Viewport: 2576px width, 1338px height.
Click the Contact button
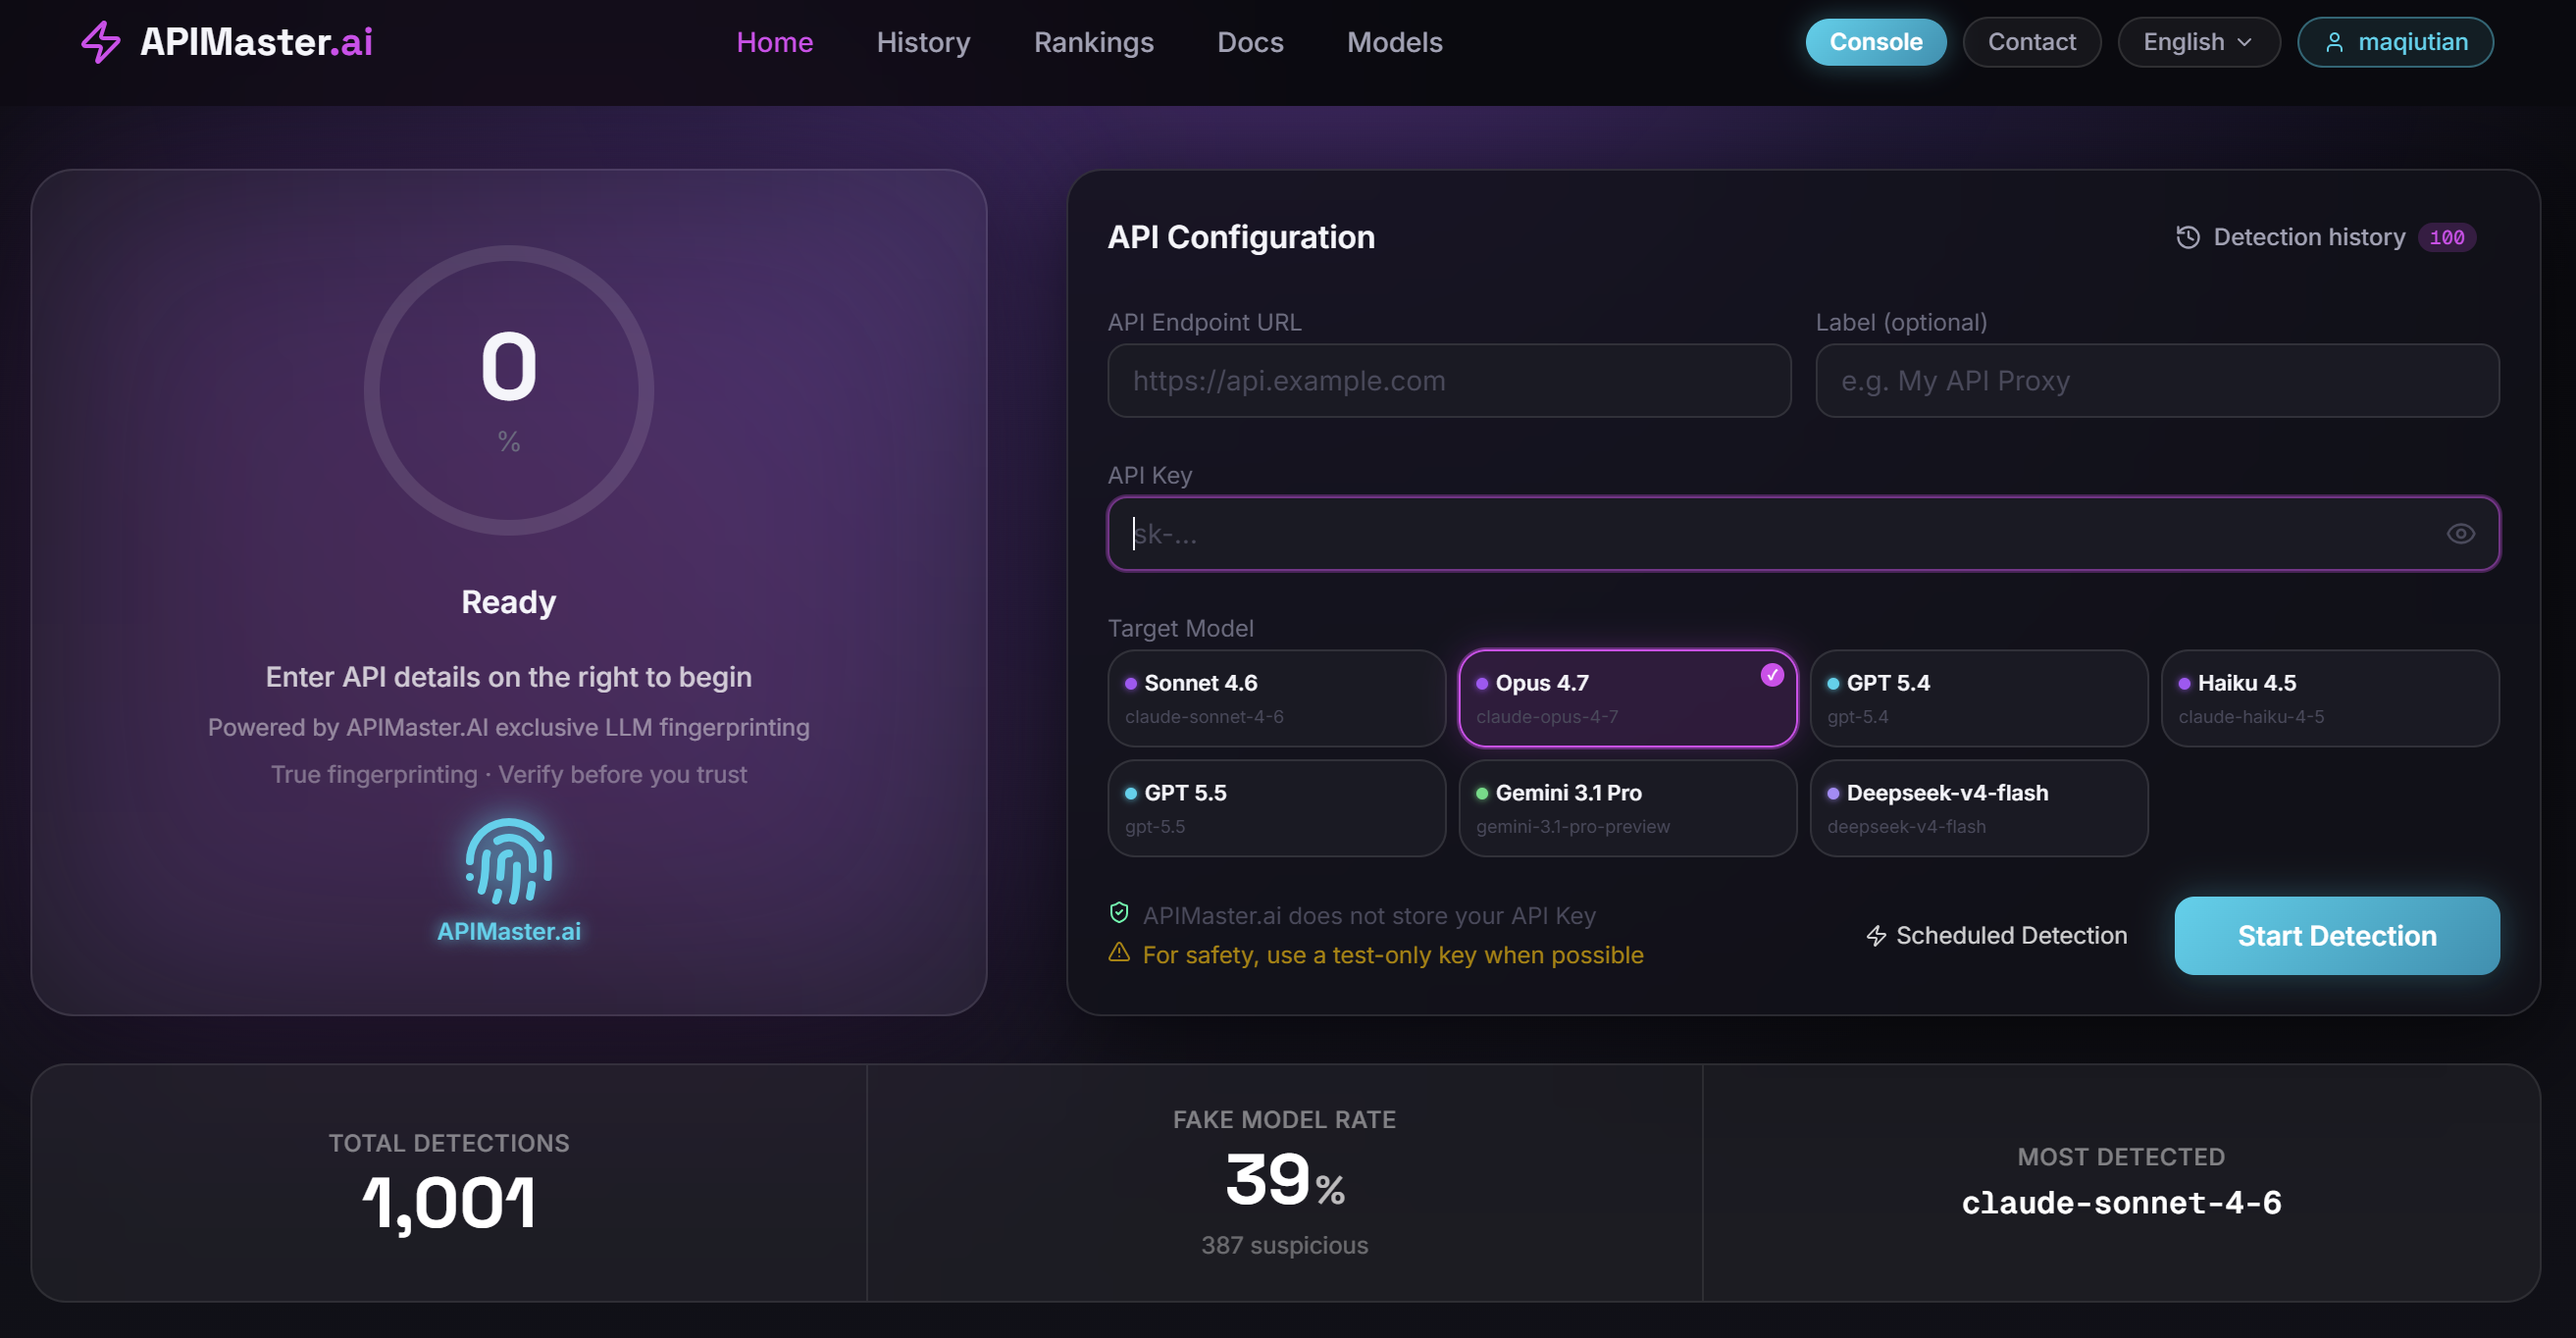[x=2031, y=42]
